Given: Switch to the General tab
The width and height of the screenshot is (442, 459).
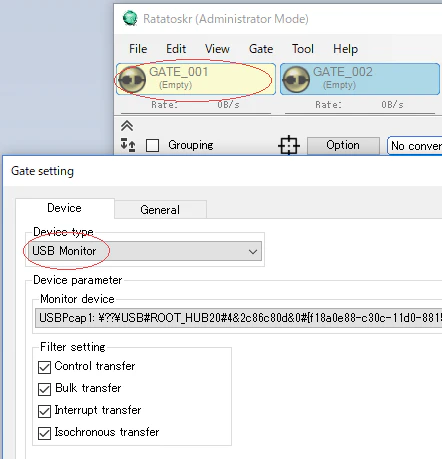Looking at the screenshot, I should click(x=160, y=210).
